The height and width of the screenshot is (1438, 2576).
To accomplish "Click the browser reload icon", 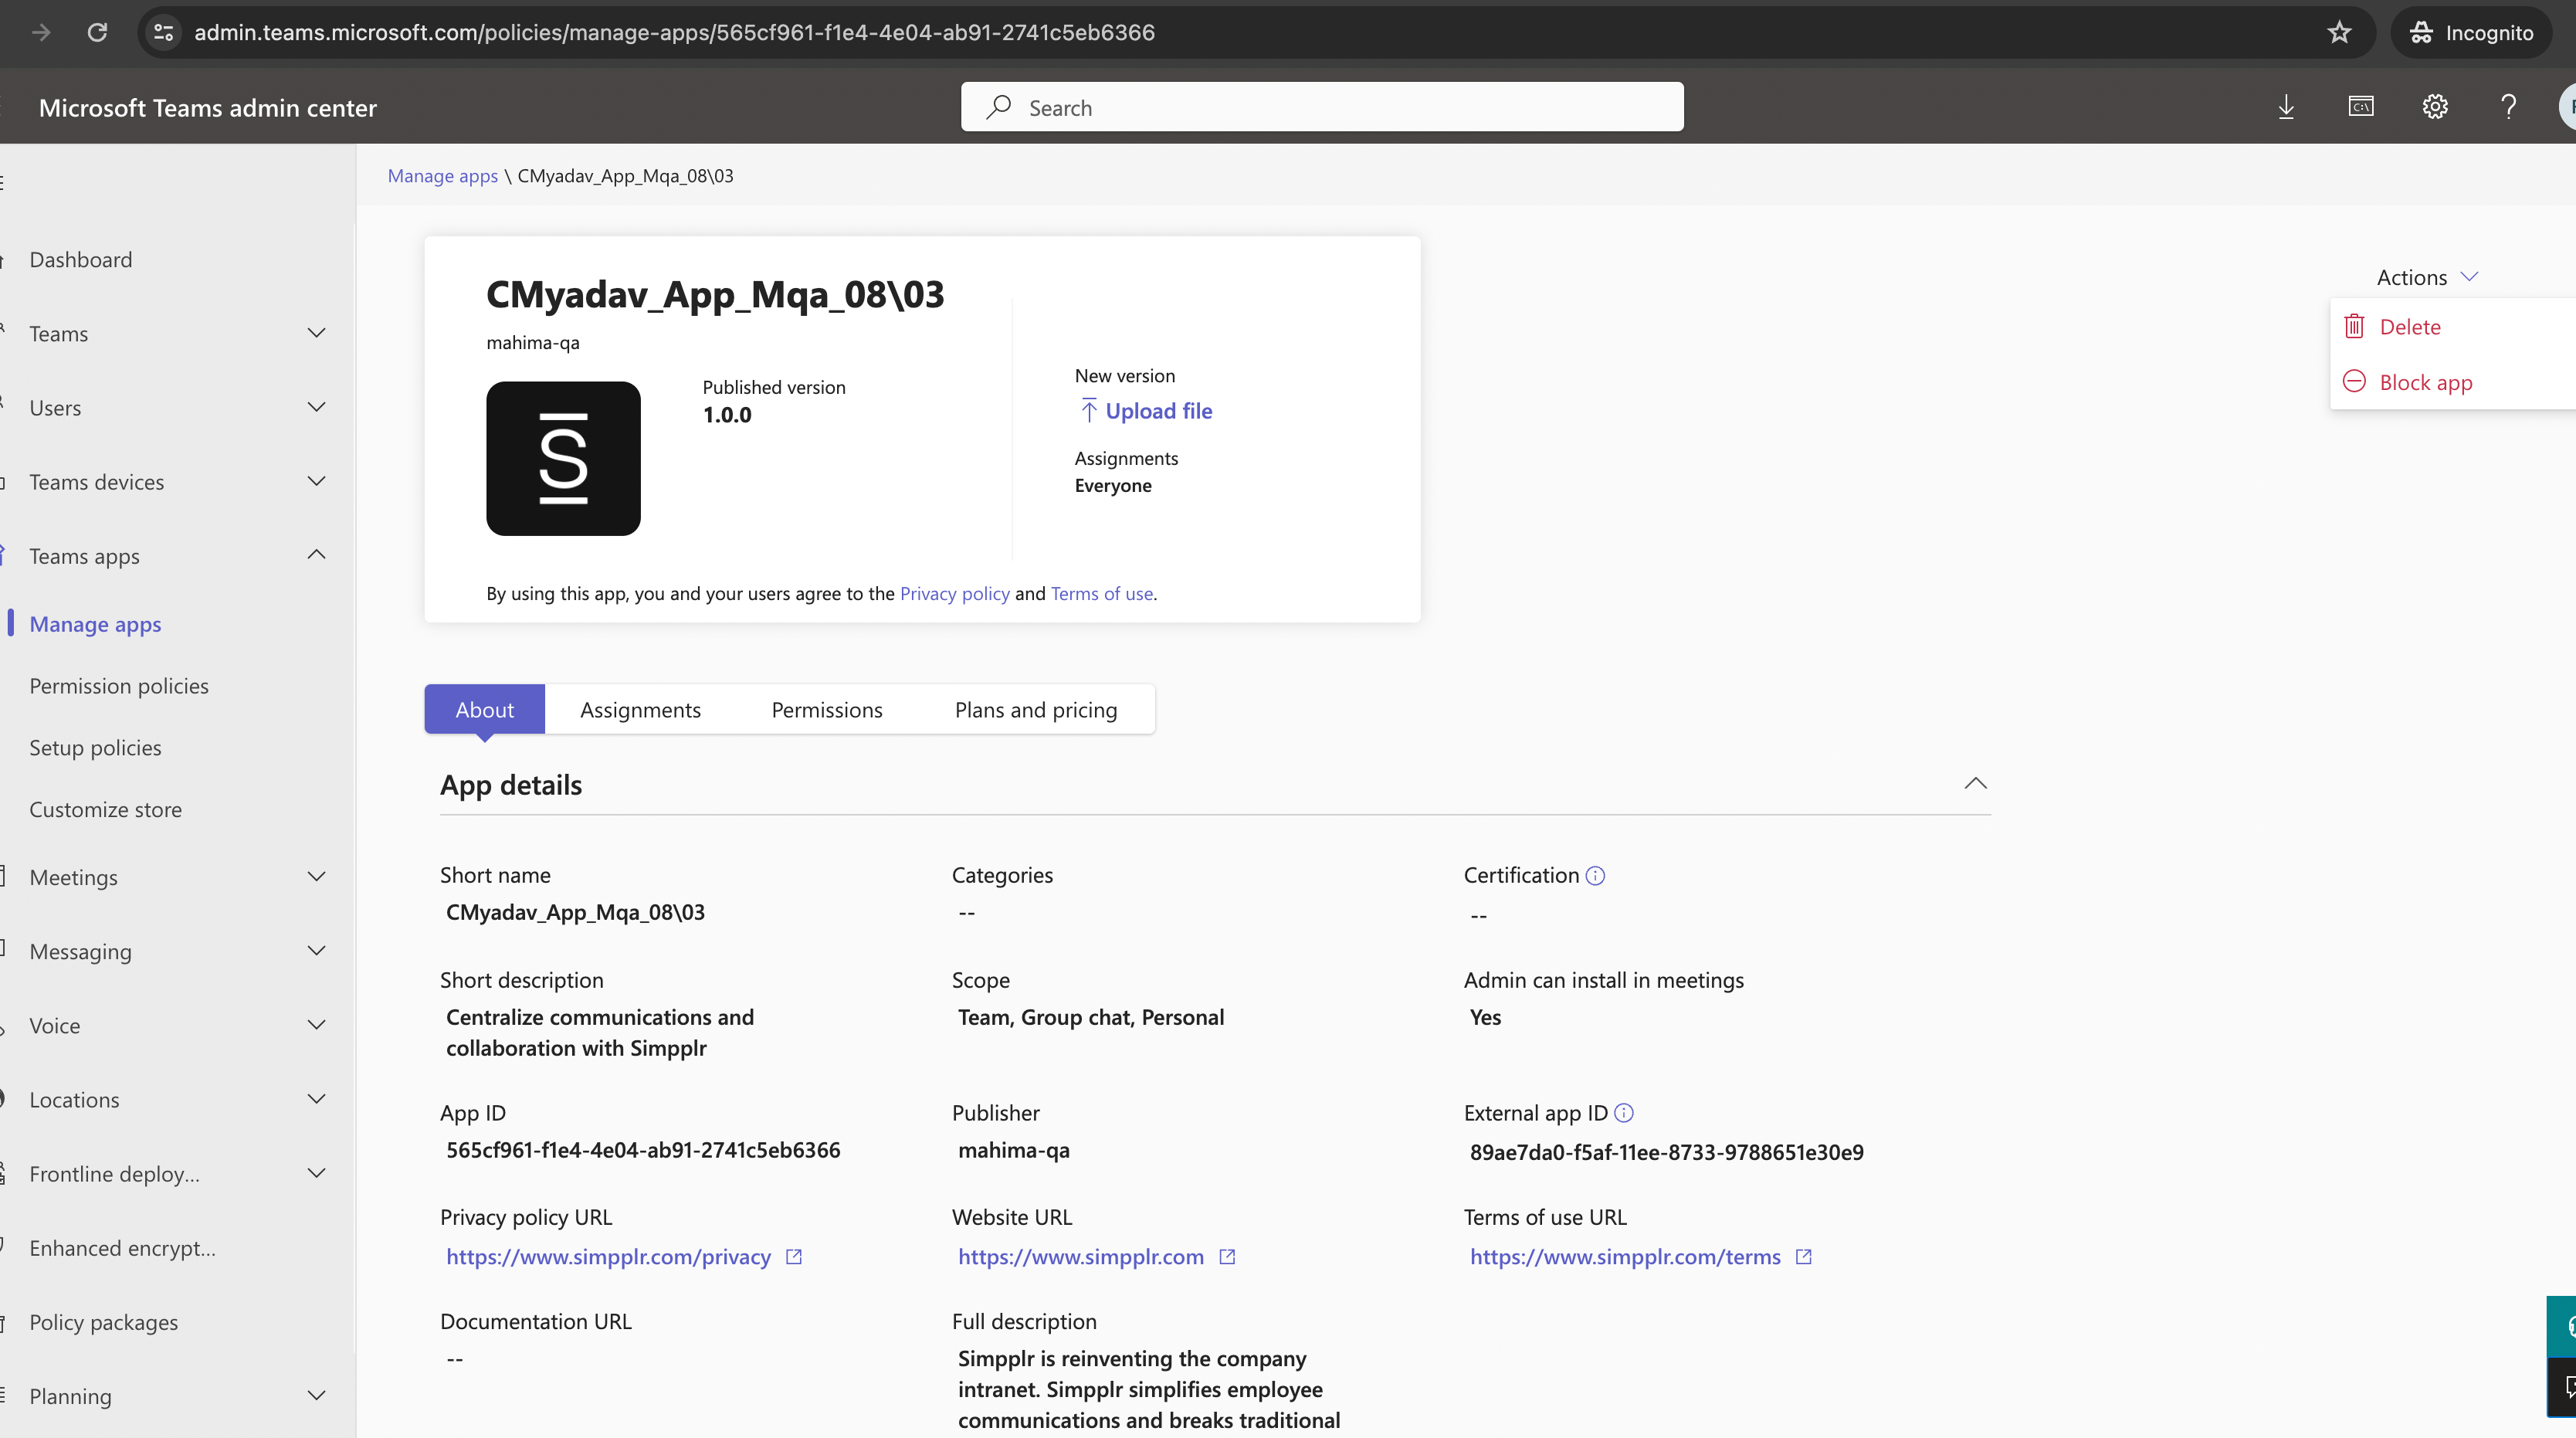I will (97, 33).
